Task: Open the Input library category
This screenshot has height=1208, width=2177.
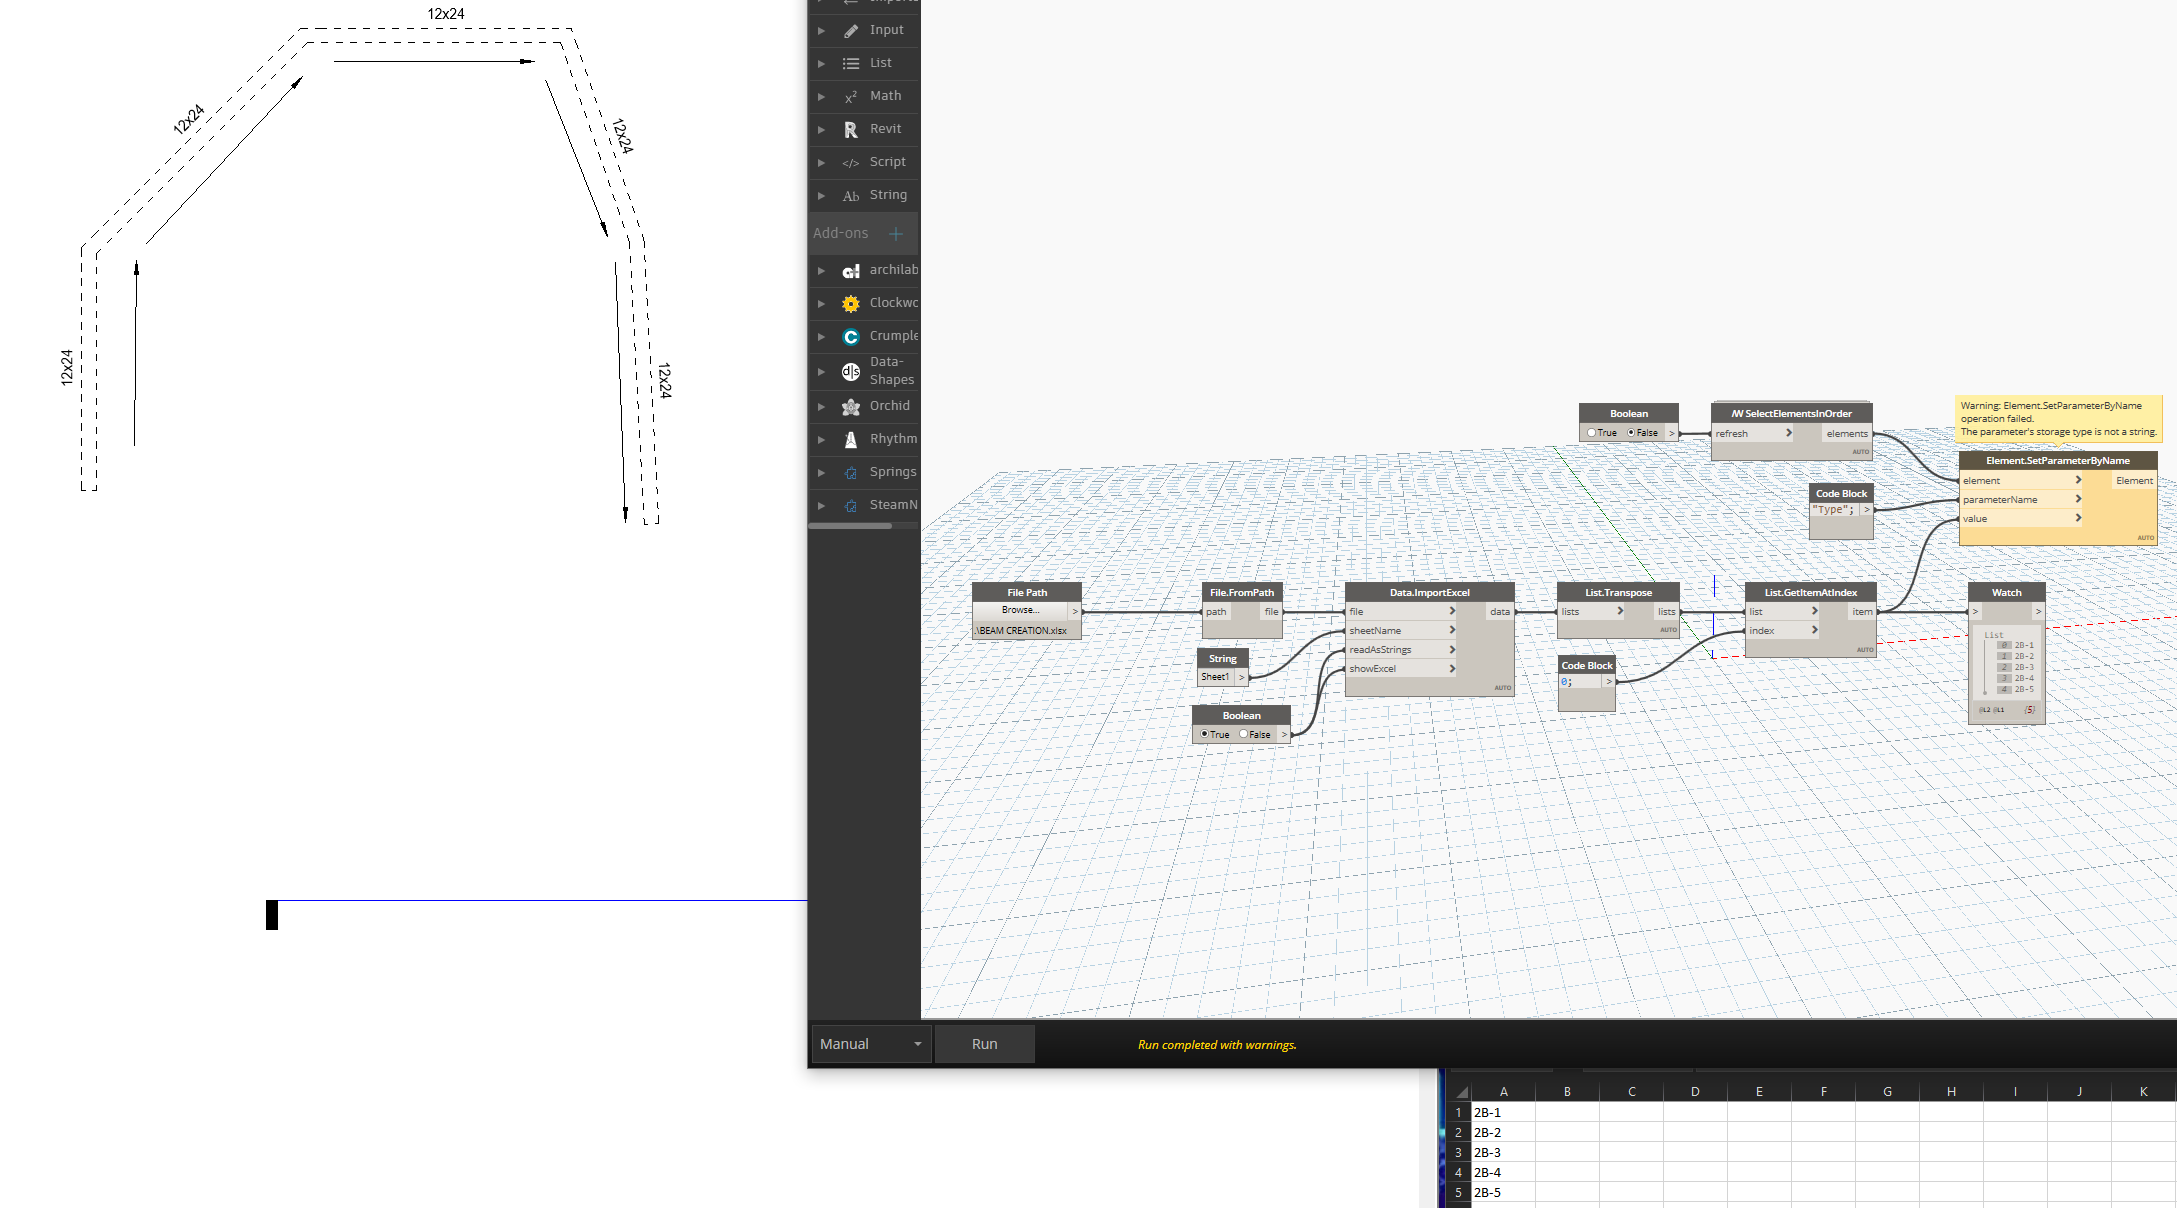Action: (885, 30)
